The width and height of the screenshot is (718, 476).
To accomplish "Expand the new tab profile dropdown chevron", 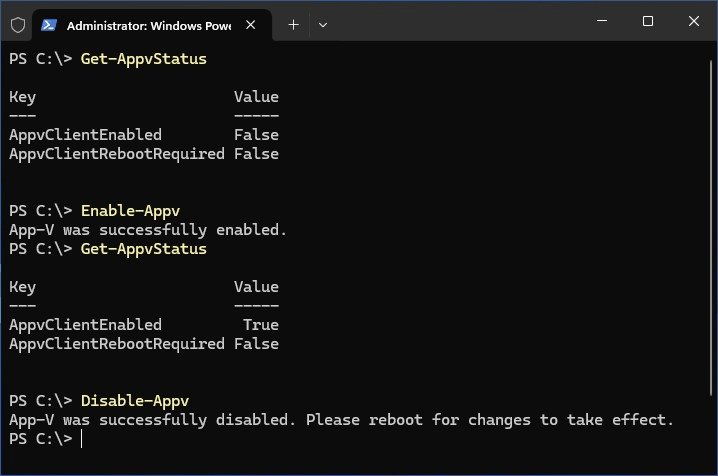I will point(323,25).
